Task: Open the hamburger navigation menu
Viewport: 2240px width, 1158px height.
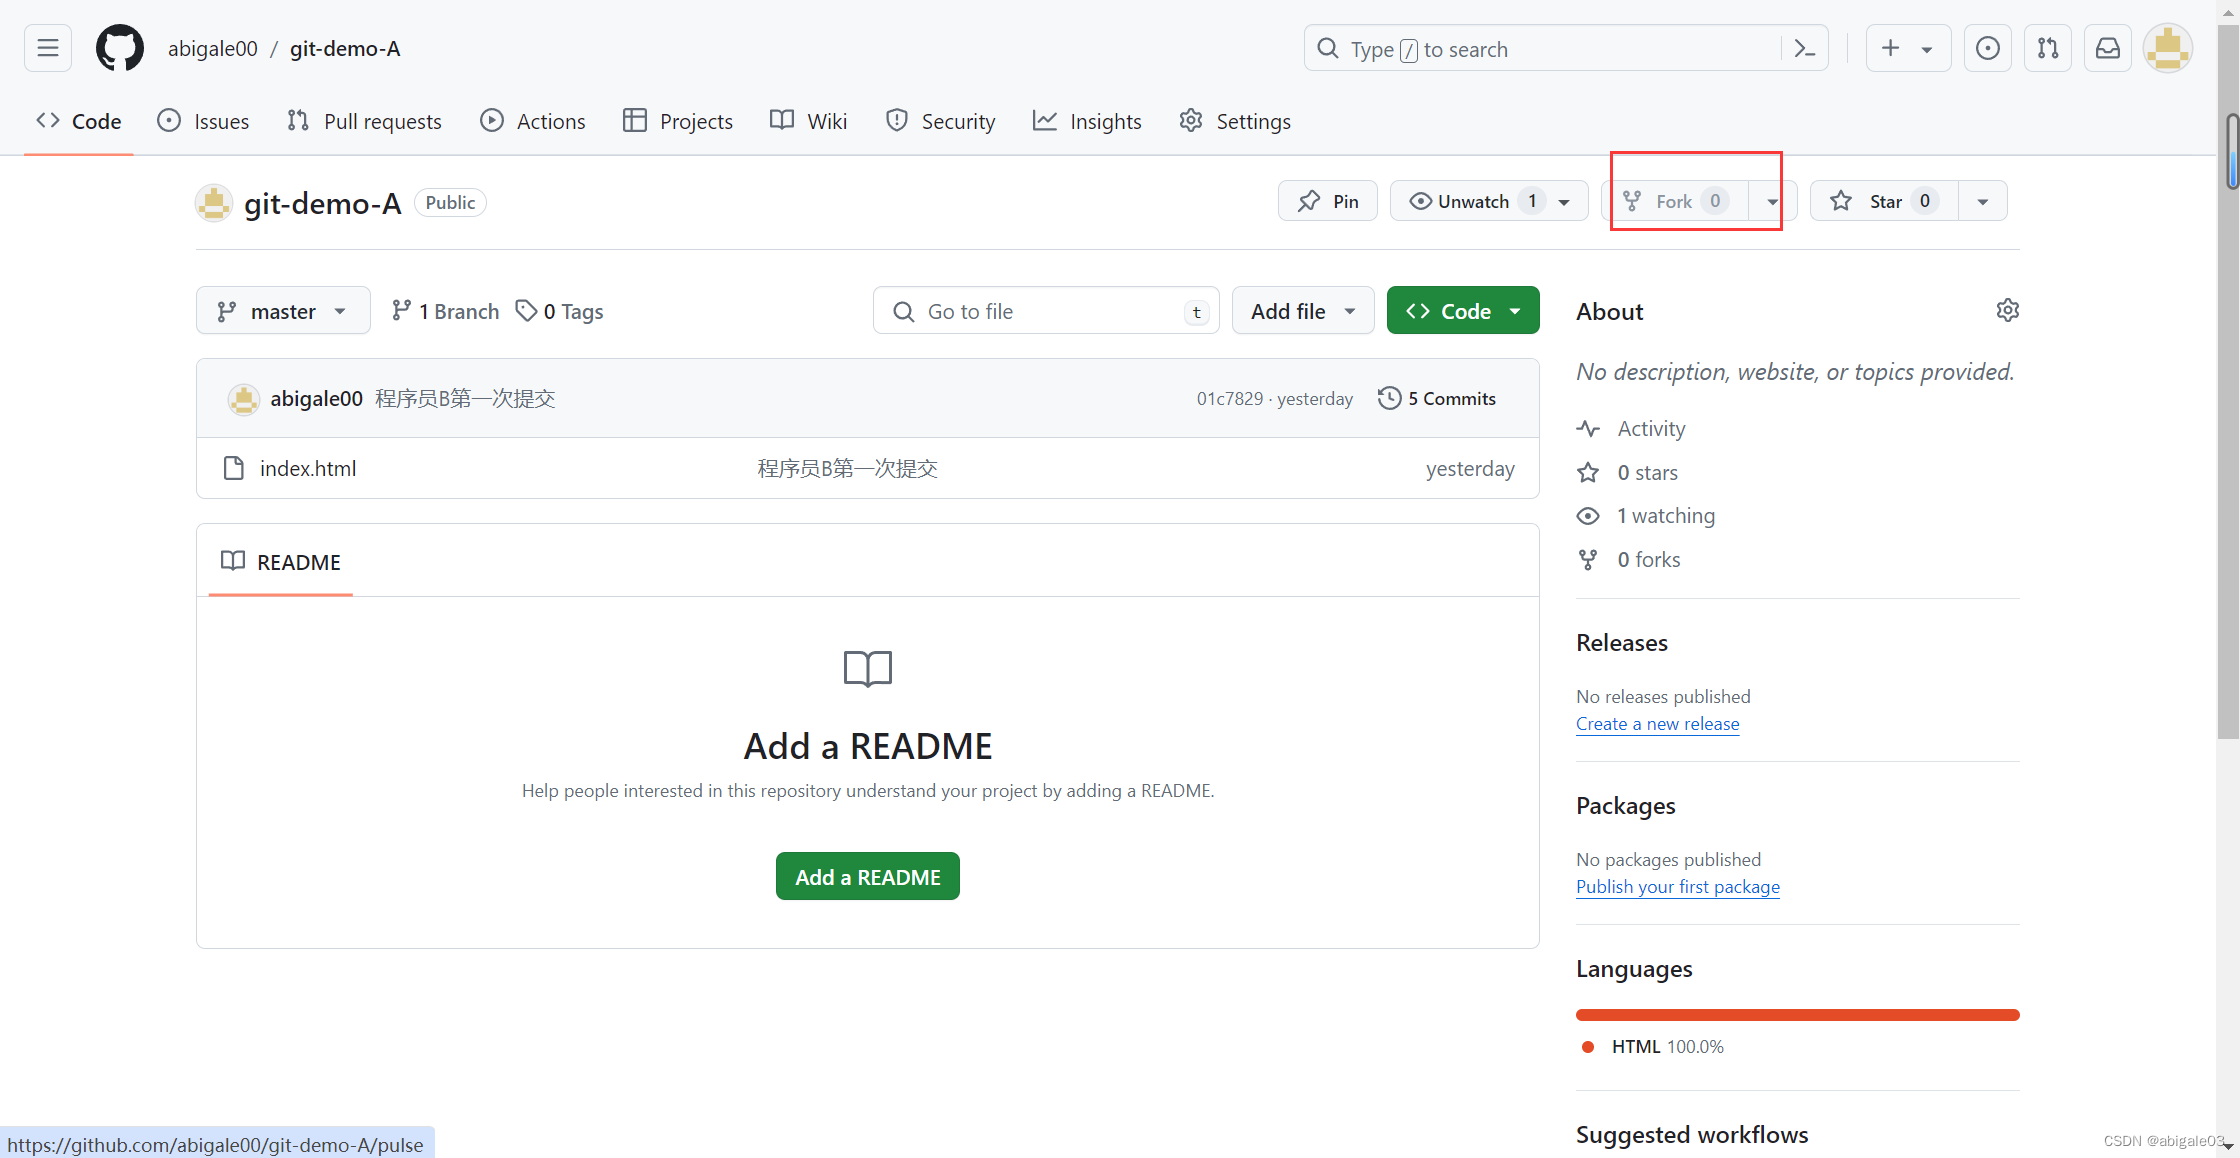Action: tap(47, 47)
